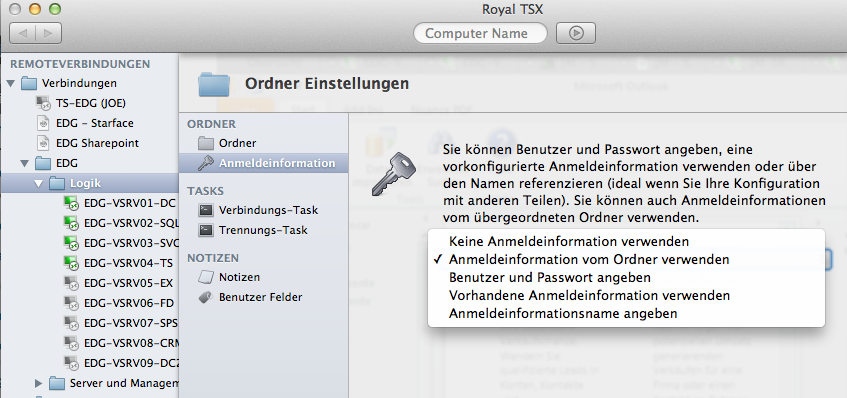Click the EDG-VSRV01-DC connected RDP icon
This screenshot has width=847, height=398.
(x=71, y=203)
